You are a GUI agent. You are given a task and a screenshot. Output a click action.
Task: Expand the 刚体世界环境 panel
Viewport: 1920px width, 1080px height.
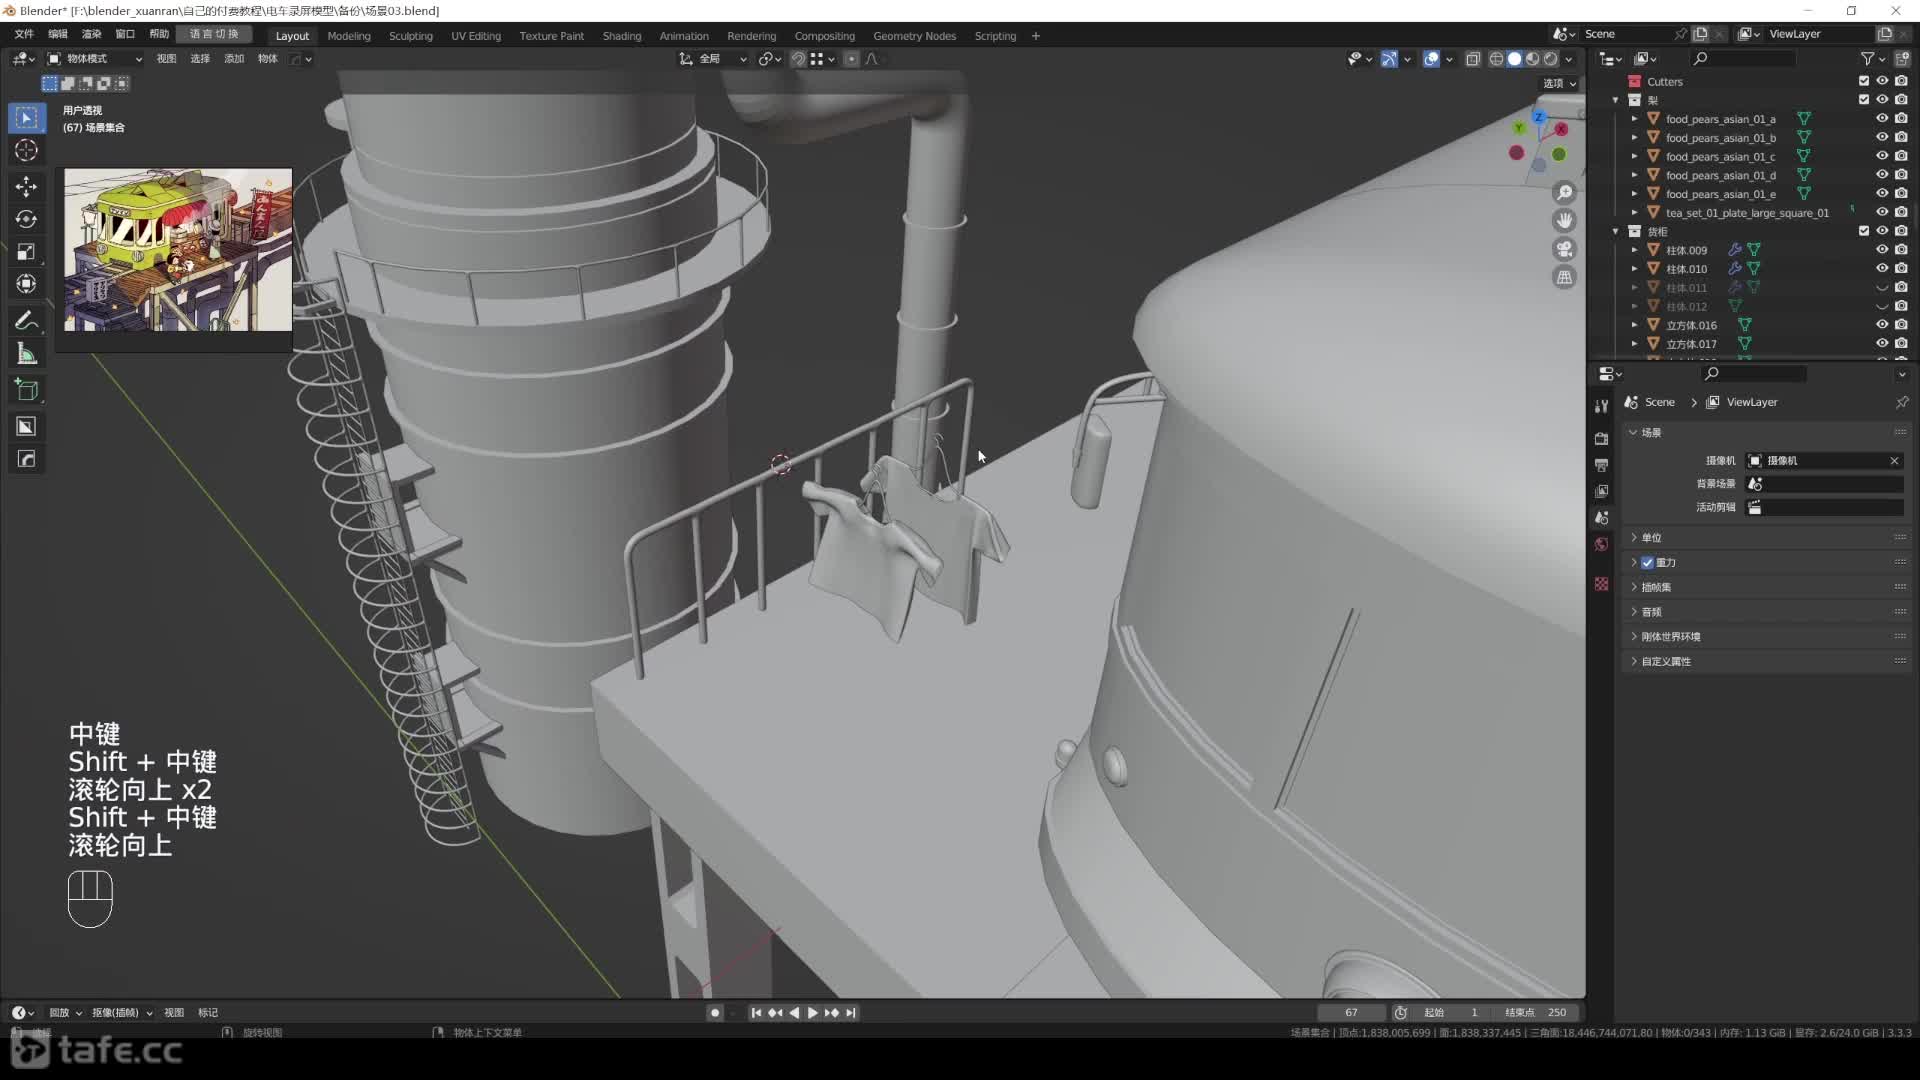(x=1670, y=637)
